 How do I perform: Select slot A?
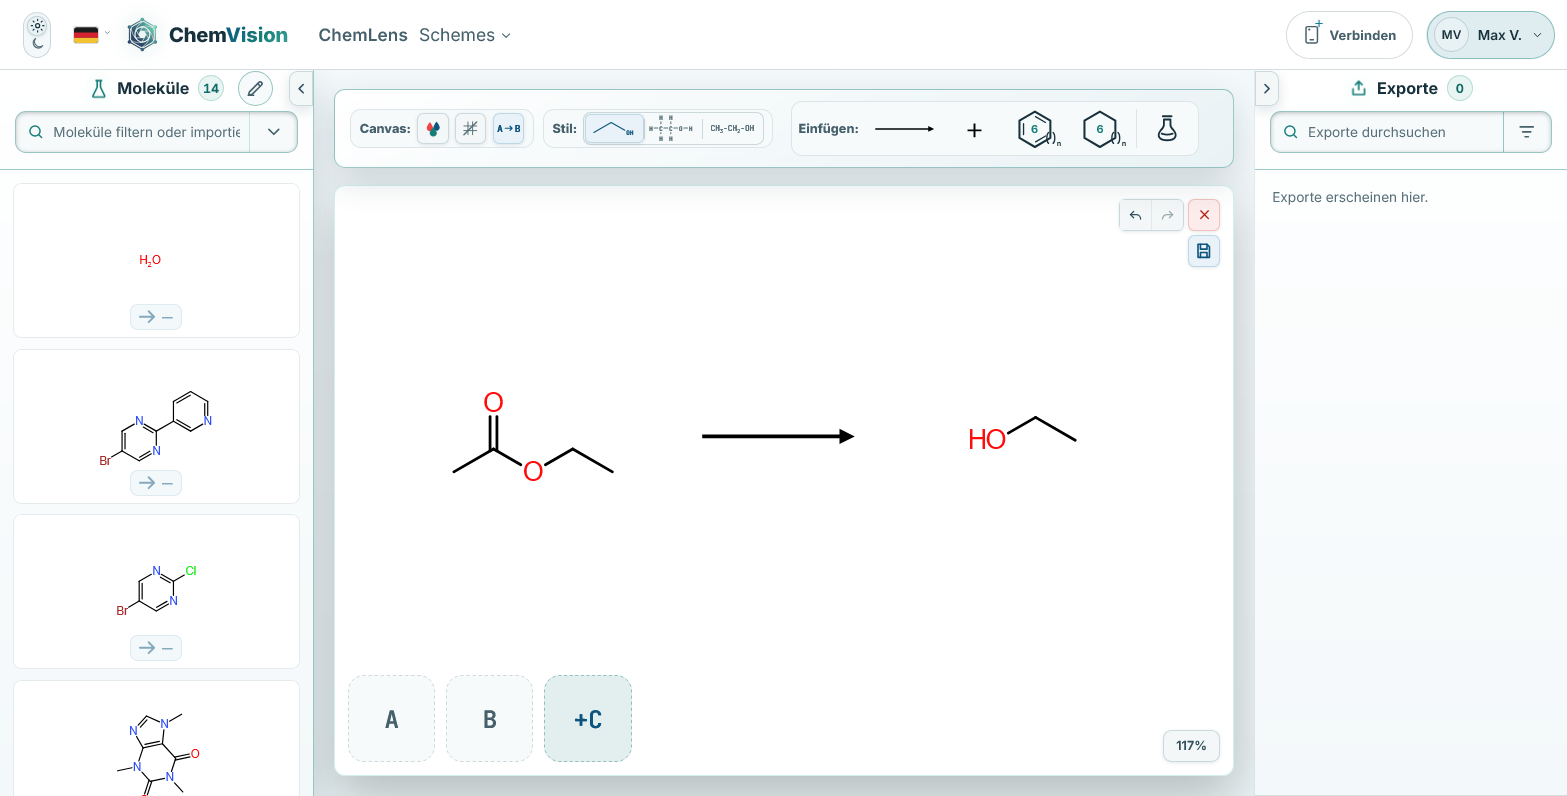(x=391, y=719)
